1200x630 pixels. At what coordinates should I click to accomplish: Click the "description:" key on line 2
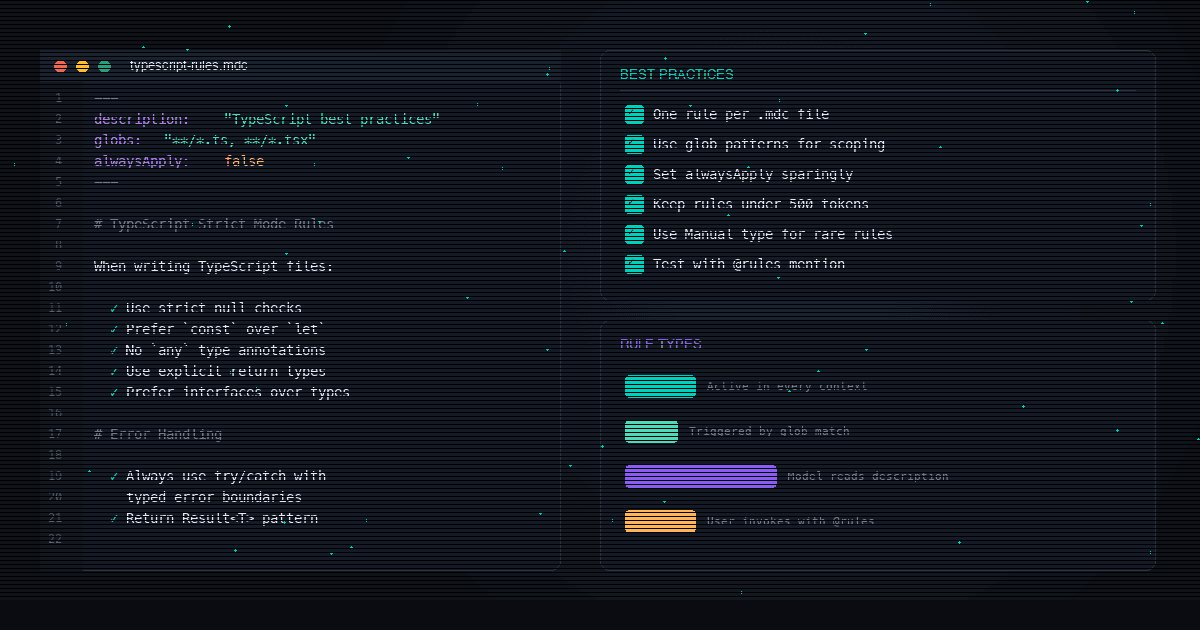[142, 119]
